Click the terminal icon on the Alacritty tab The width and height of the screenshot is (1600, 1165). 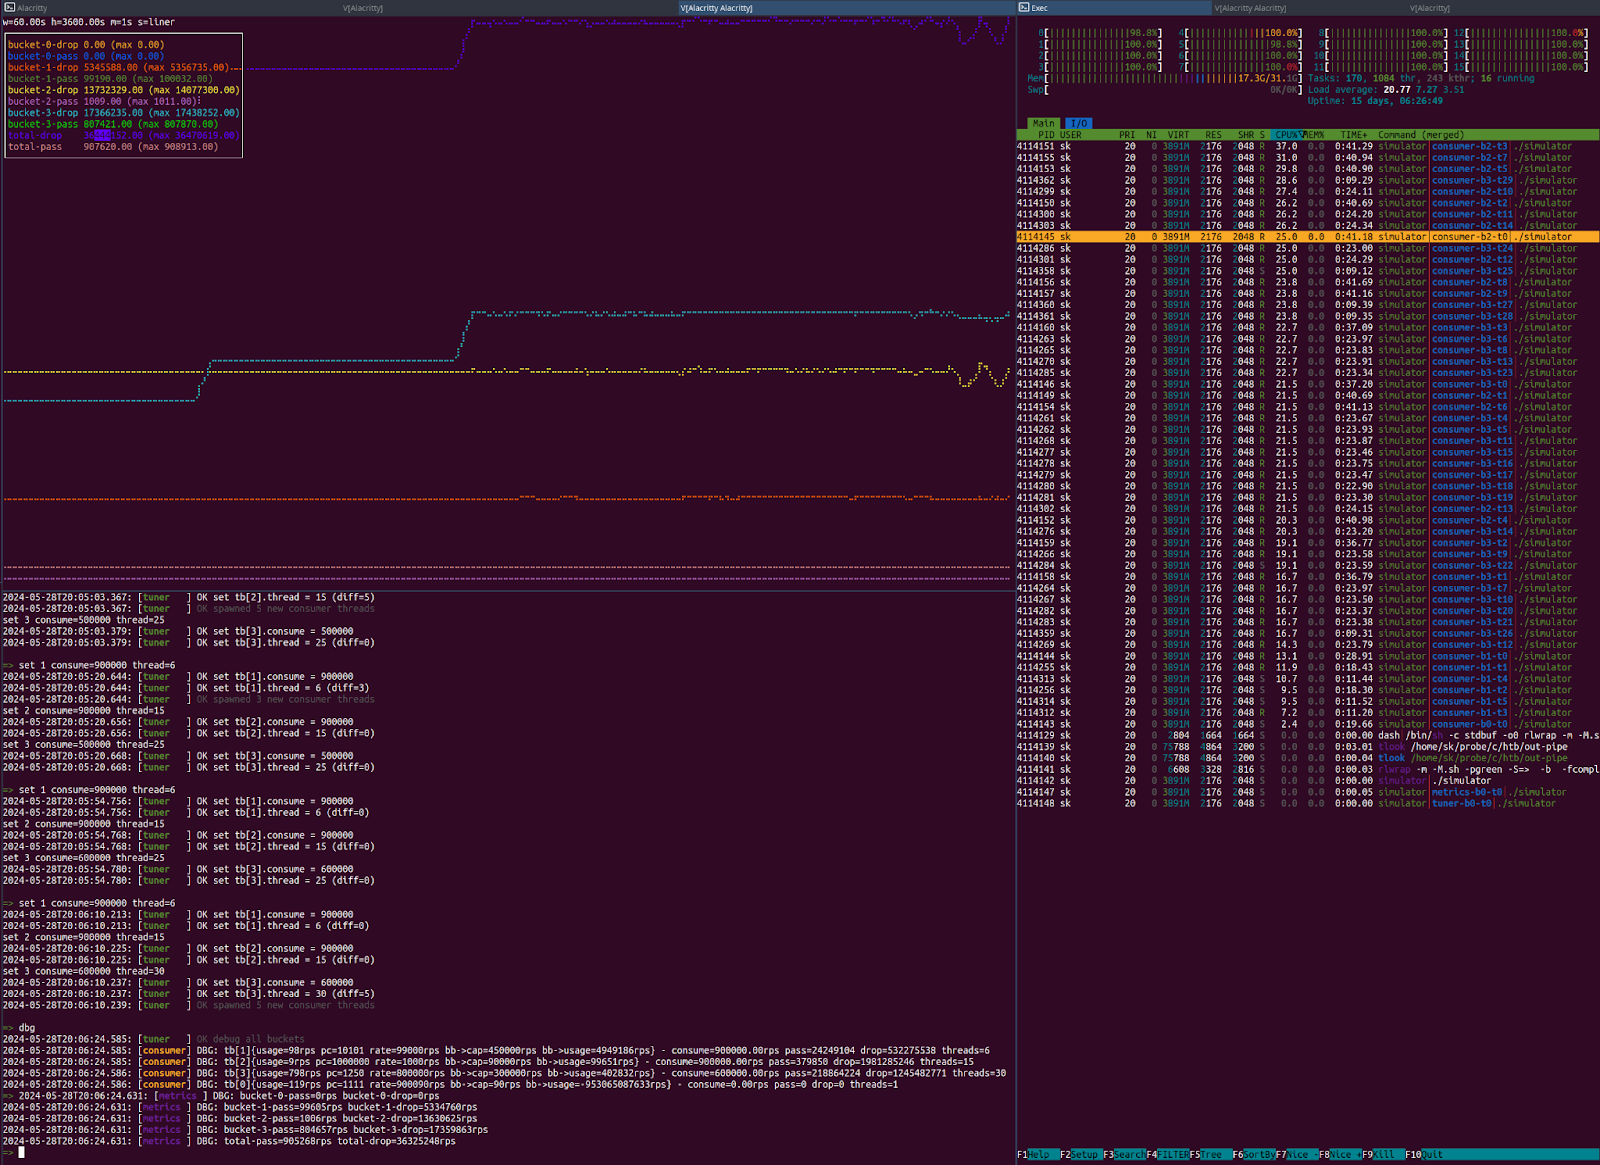(x=10, y=7)
